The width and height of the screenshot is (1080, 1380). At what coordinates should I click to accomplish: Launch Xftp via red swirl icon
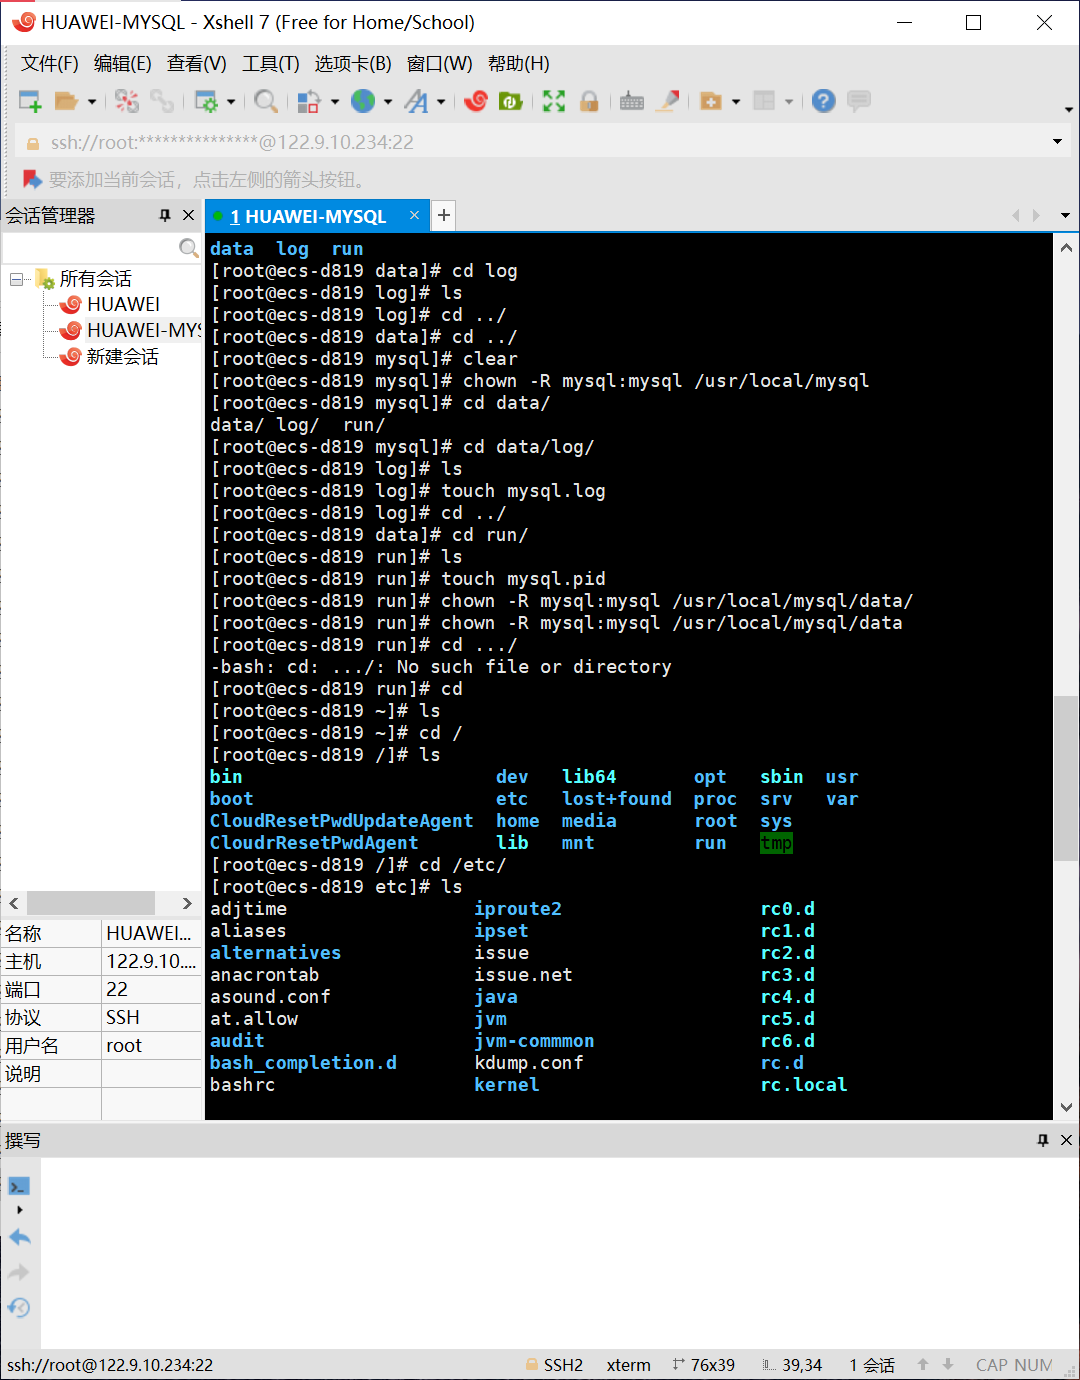(x=476, y=101)
